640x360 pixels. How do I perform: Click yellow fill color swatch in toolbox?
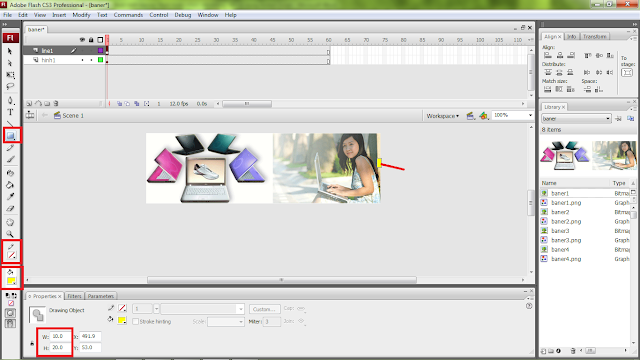(11, 281)
